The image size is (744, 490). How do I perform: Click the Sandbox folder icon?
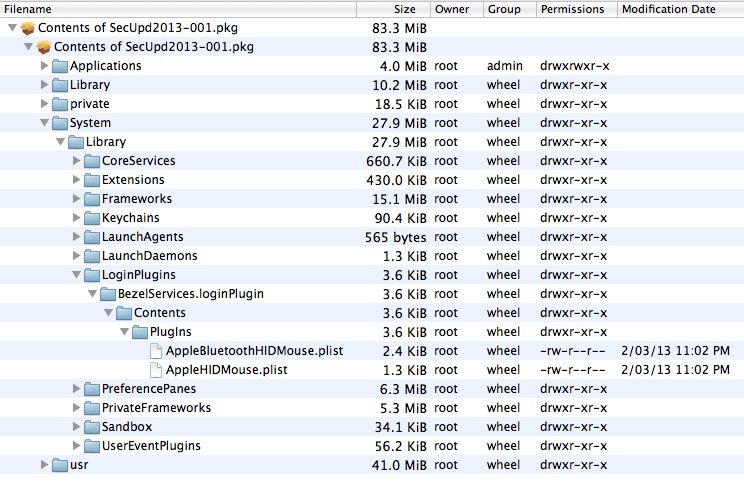pyautogui.click(x=92, y=426)
